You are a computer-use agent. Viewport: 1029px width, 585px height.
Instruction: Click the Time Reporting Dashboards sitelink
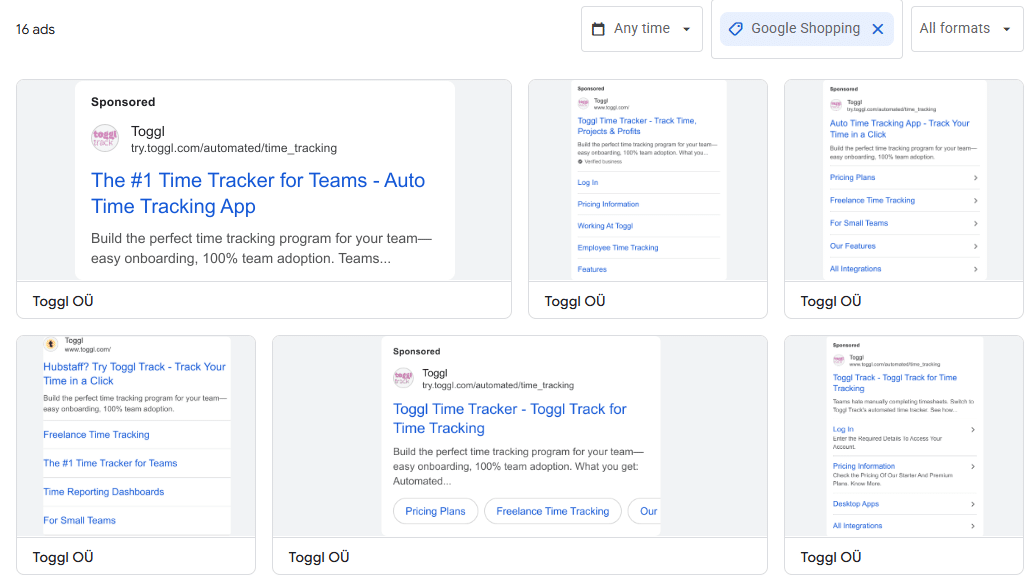(x=103, y=492)
